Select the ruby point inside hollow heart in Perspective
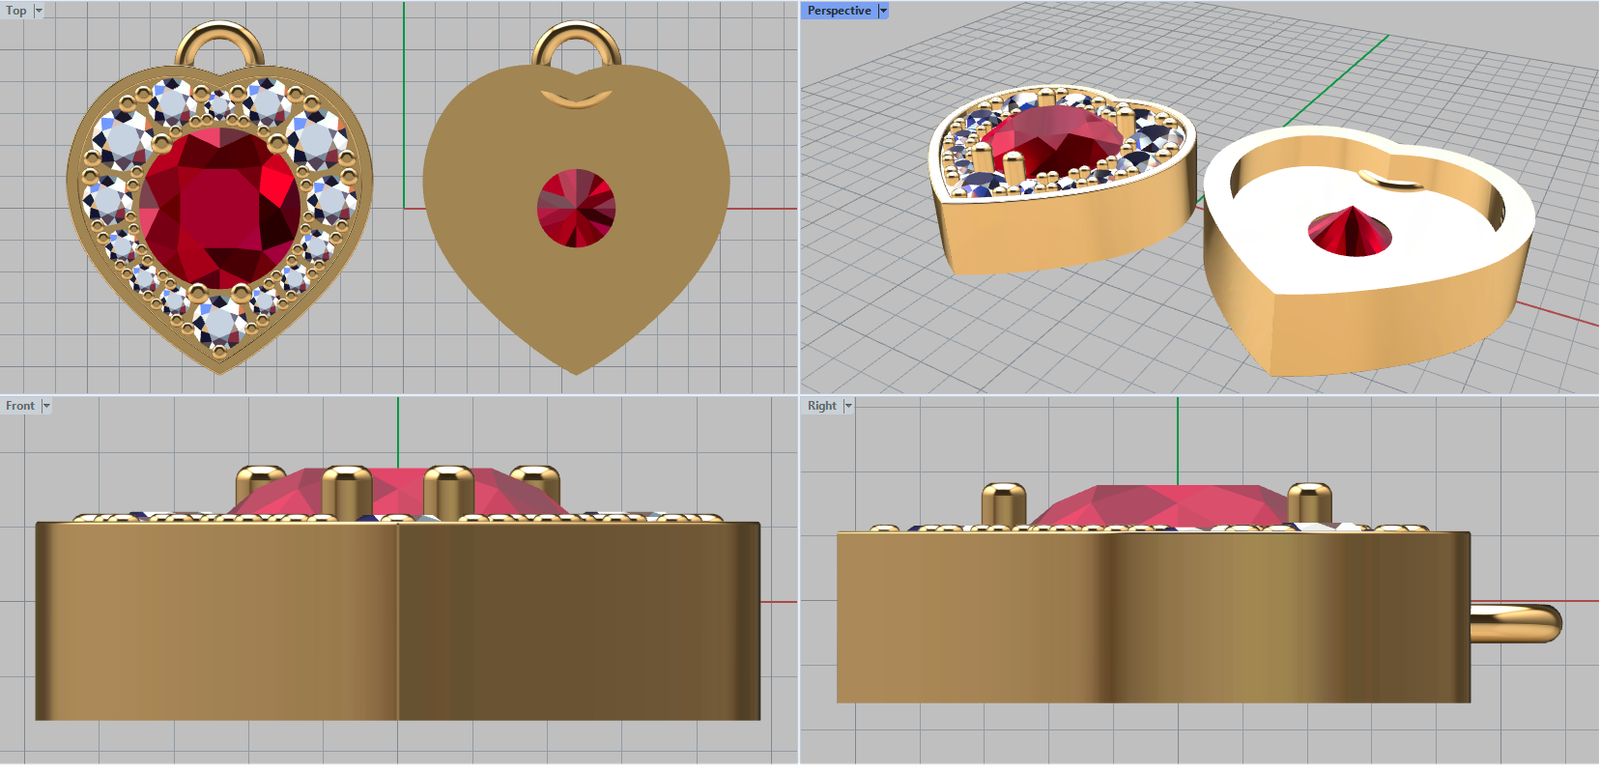This screenshot has width=1600, height=772. [1350, 233]
